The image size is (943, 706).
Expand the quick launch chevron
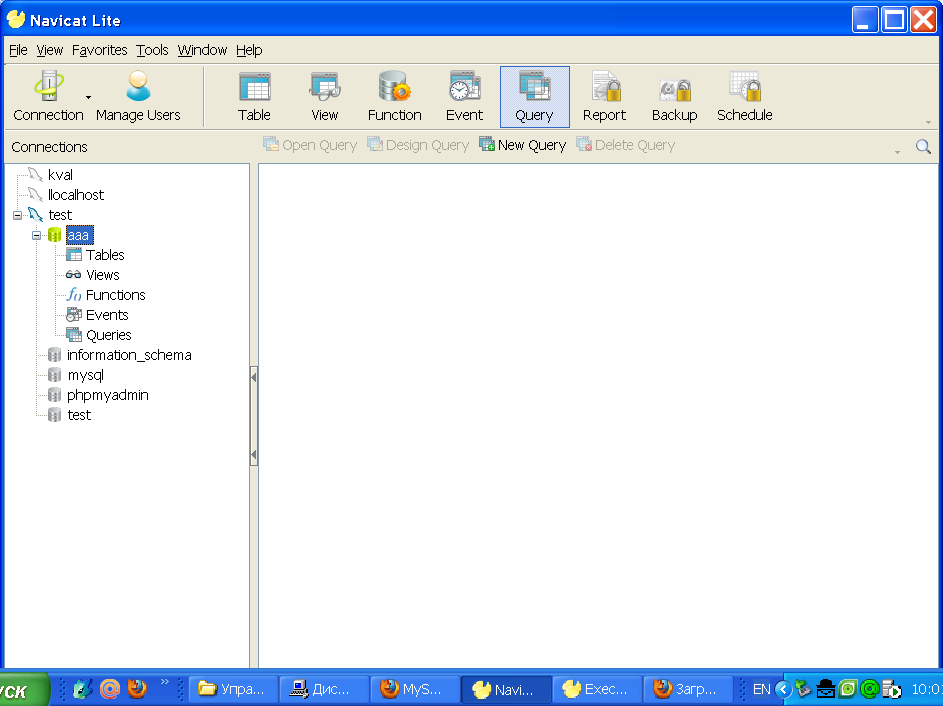(164, 682)
